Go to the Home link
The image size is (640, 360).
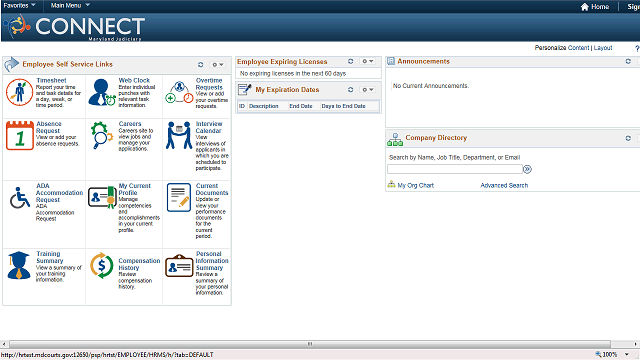tap(600, 7)
